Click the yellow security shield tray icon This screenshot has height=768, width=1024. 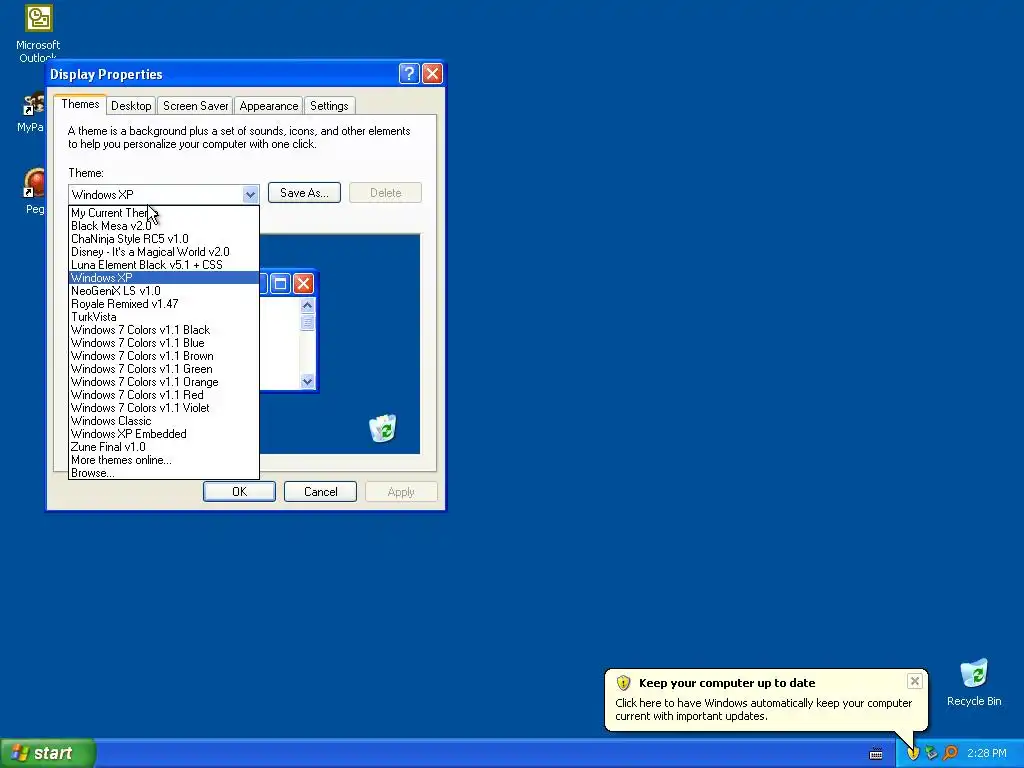point(912,753)
